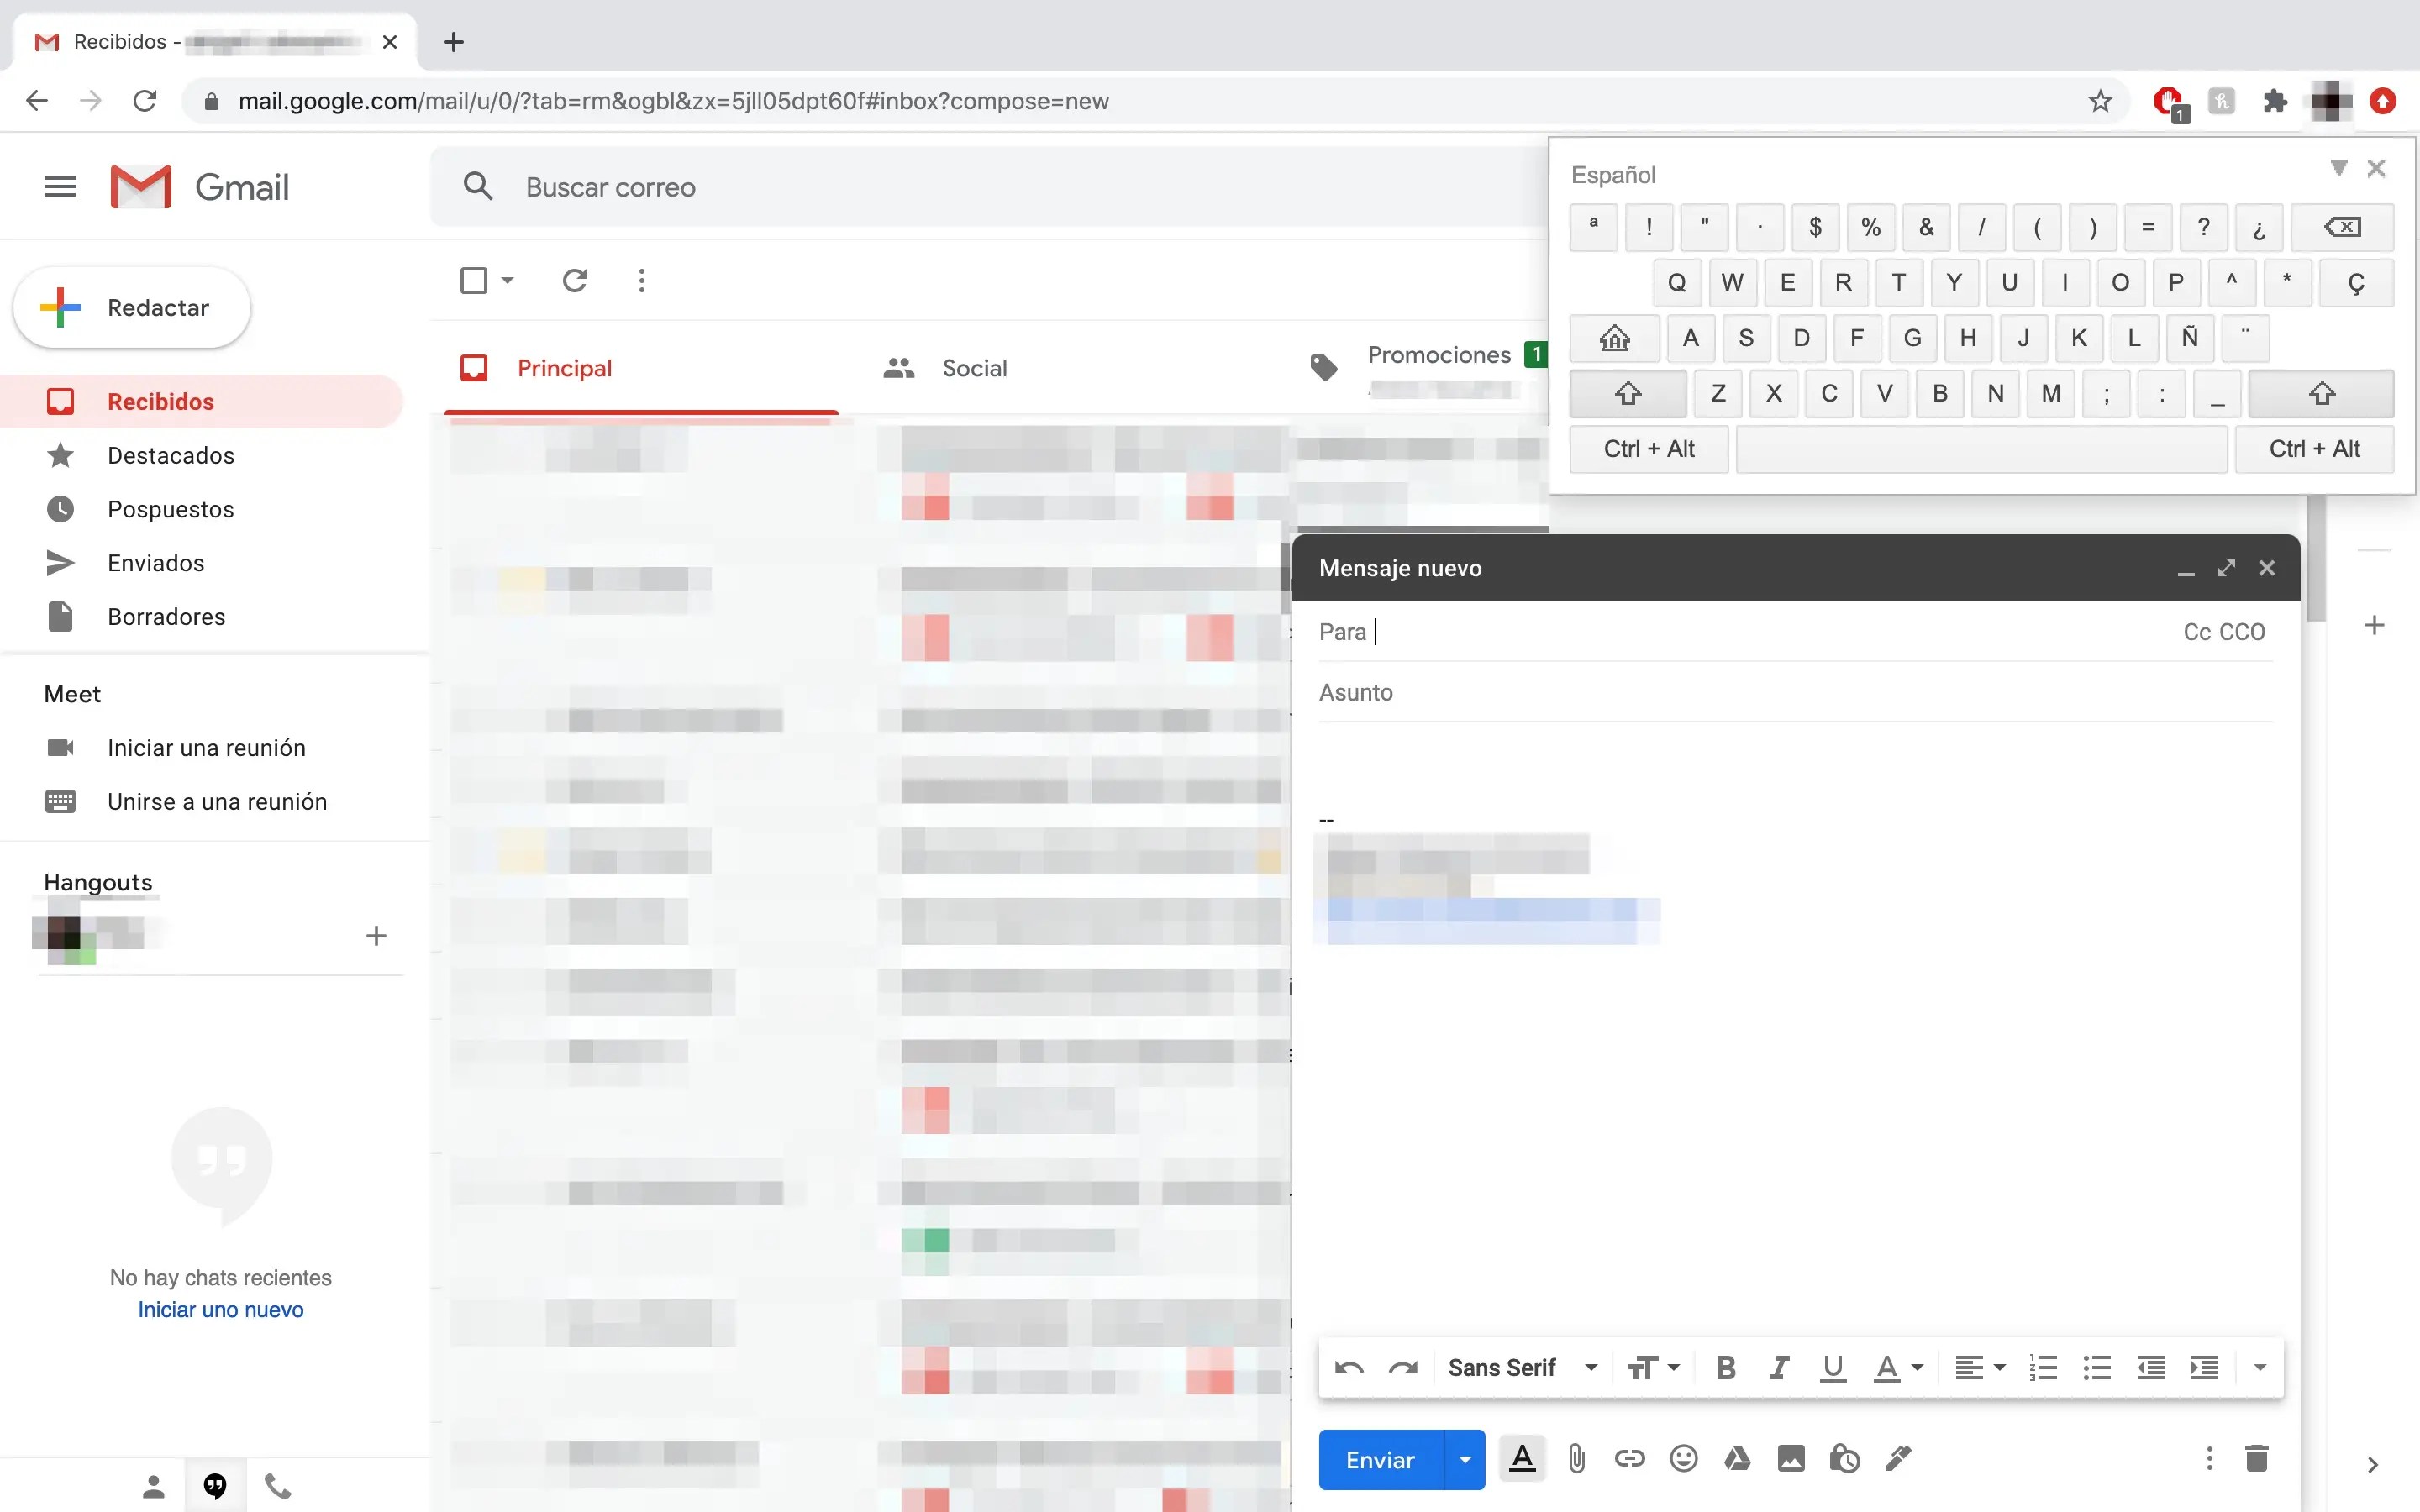Open the send options arrow beside Enviar
2420x1512 pixels.
point(1465,1460)
